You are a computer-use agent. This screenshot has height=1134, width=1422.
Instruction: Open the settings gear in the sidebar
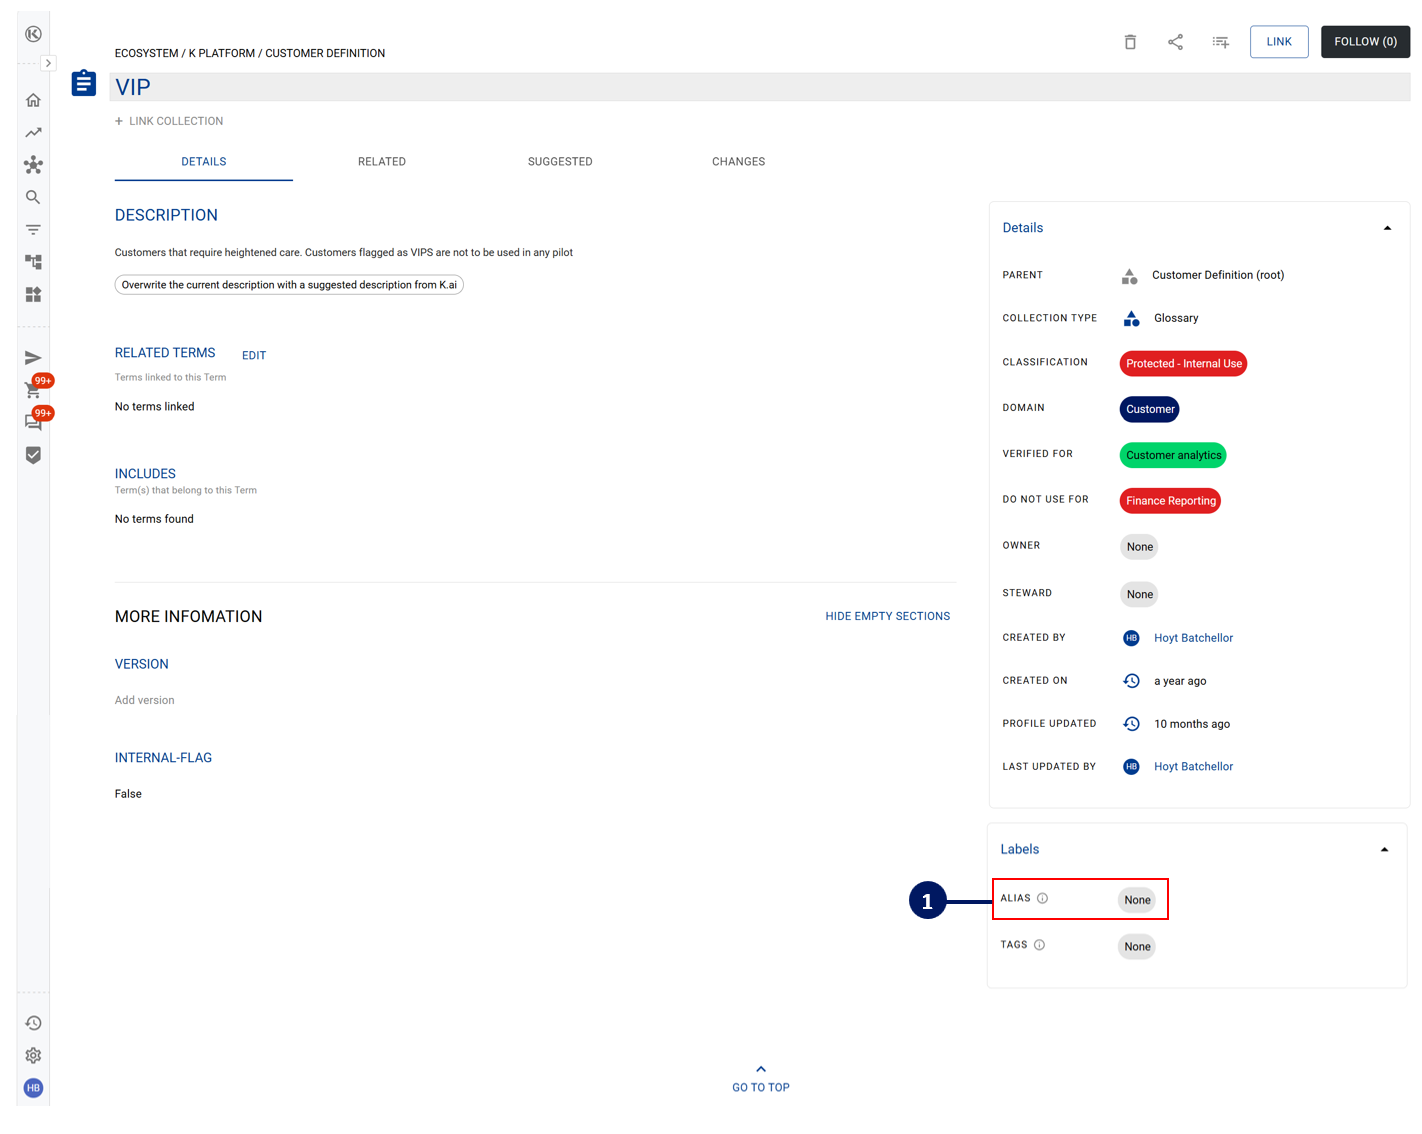33,1055
